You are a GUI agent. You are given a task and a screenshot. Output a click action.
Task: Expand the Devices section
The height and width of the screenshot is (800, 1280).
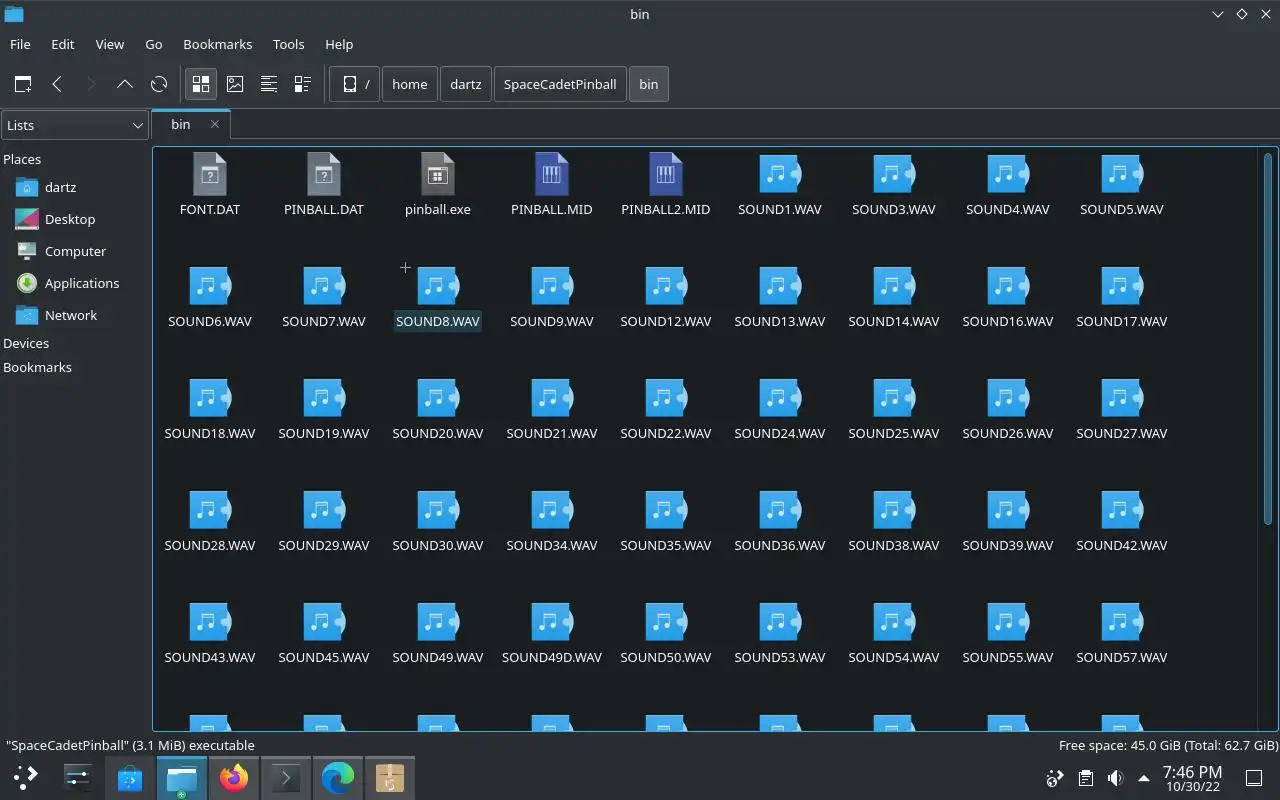tap(26, 343)
